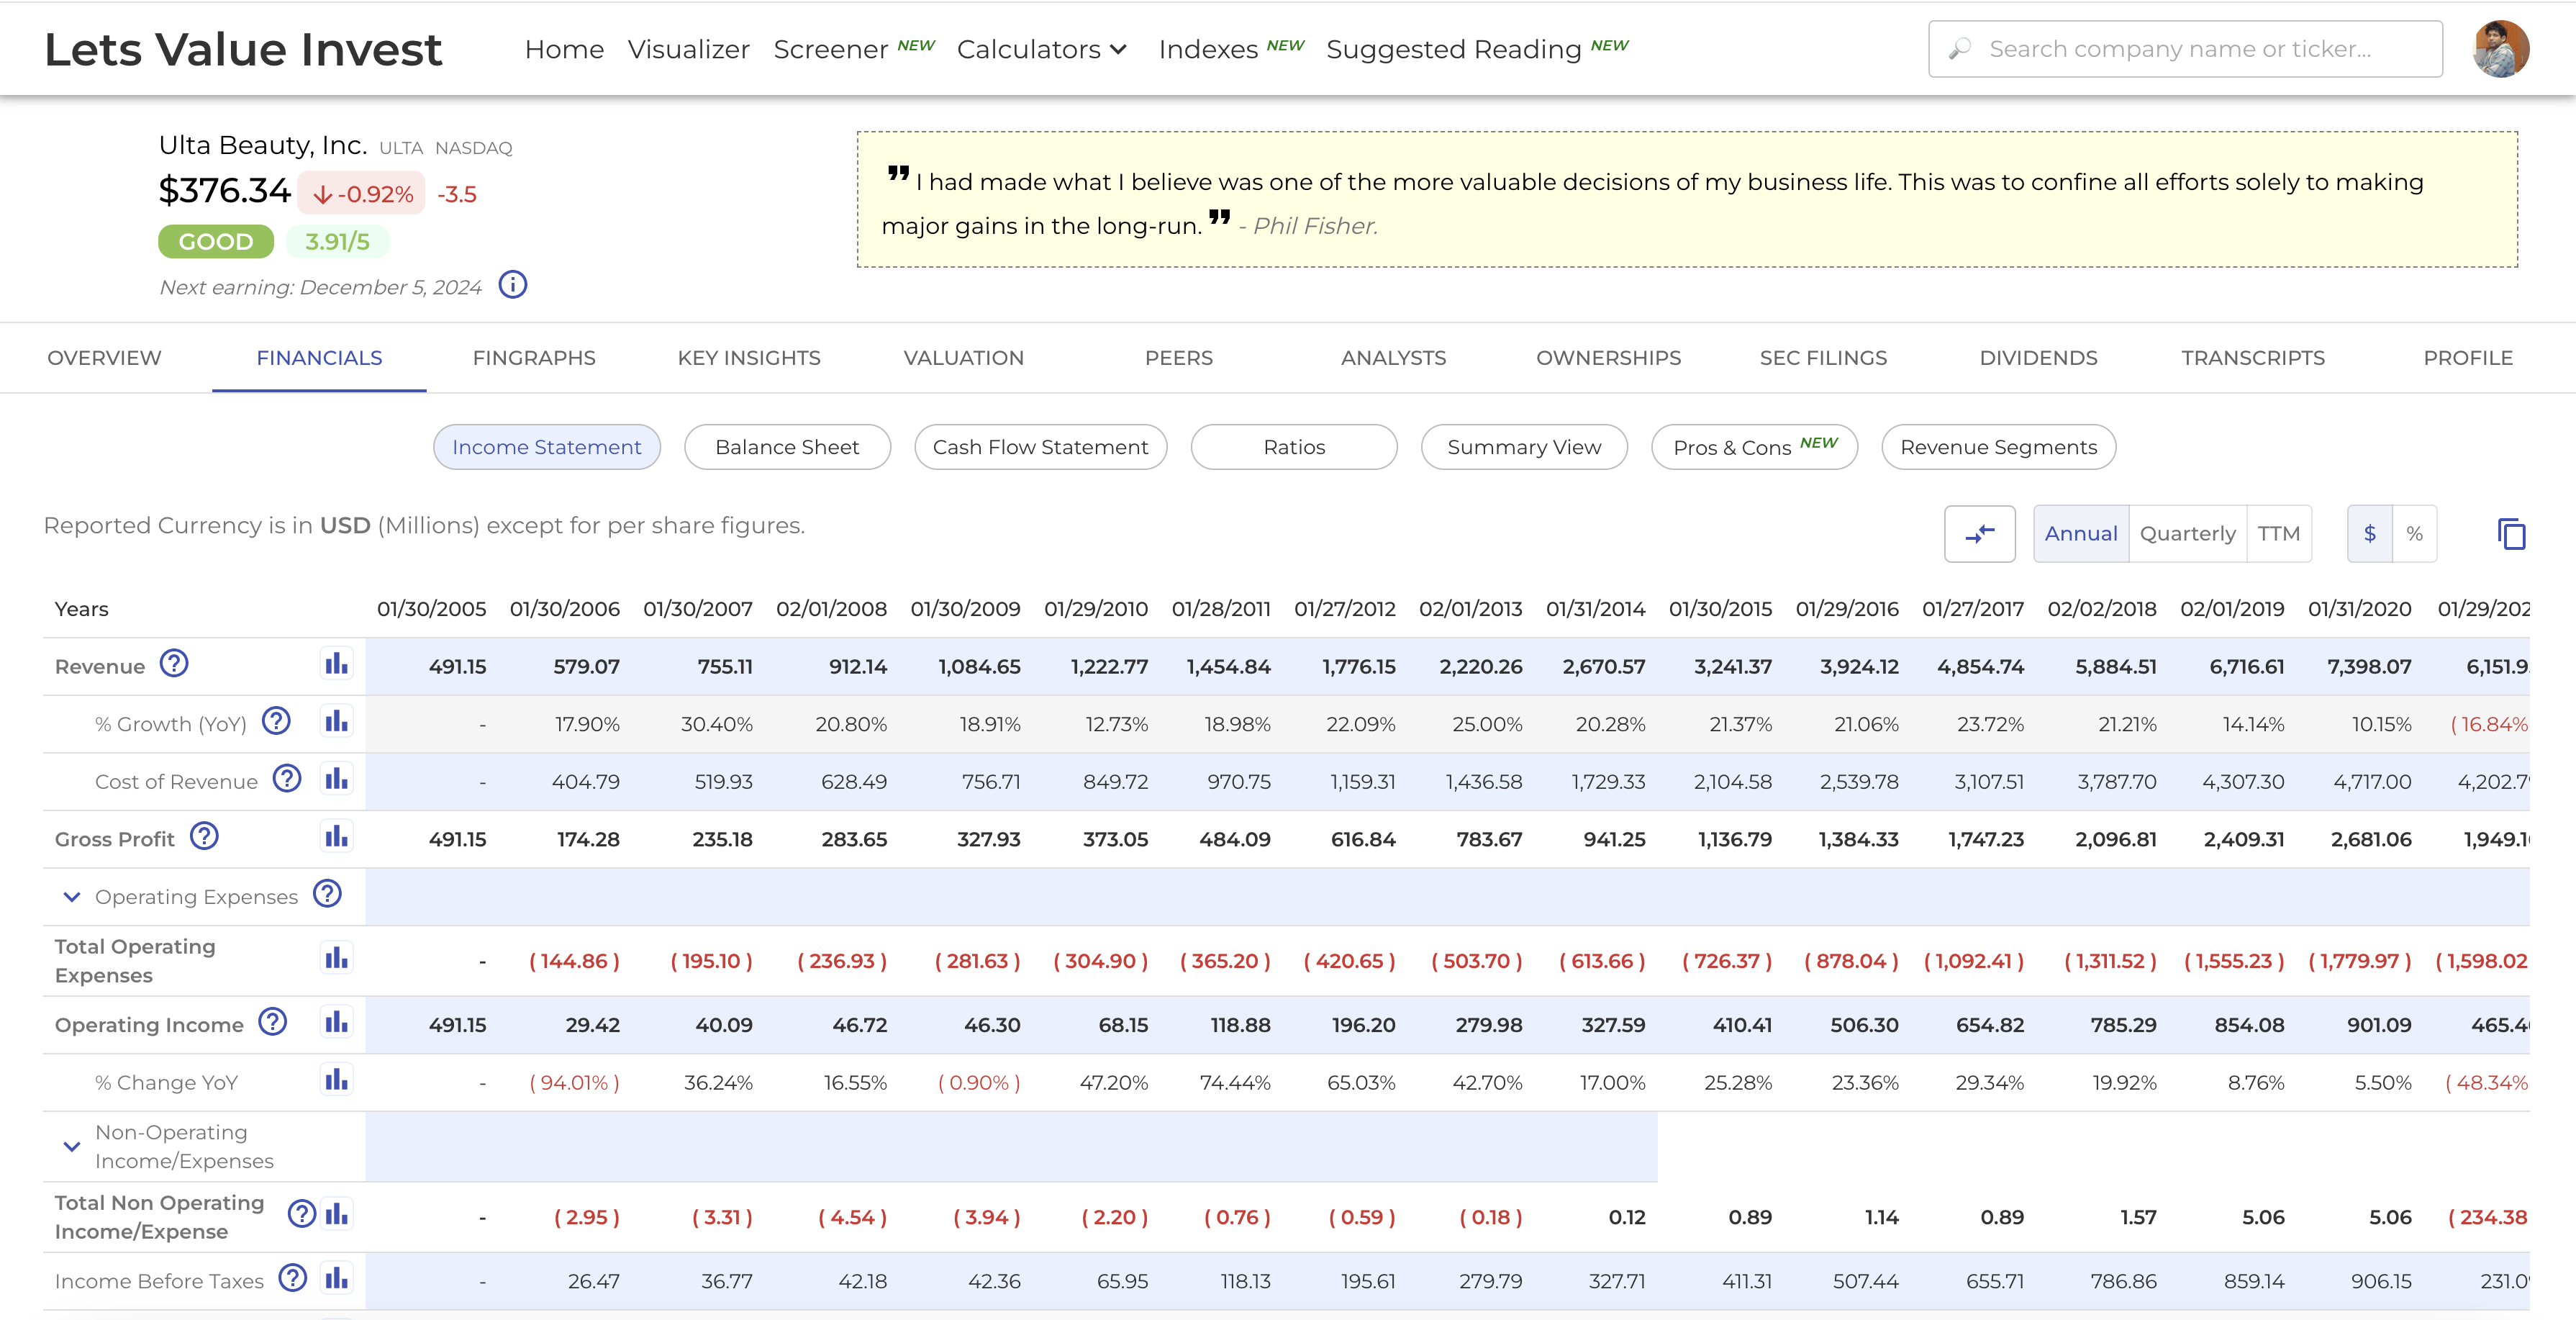Open the Key Insights tab
Image resolution: width=2576 pixels, height=1320 pixels.
click(x=749, y=358)
